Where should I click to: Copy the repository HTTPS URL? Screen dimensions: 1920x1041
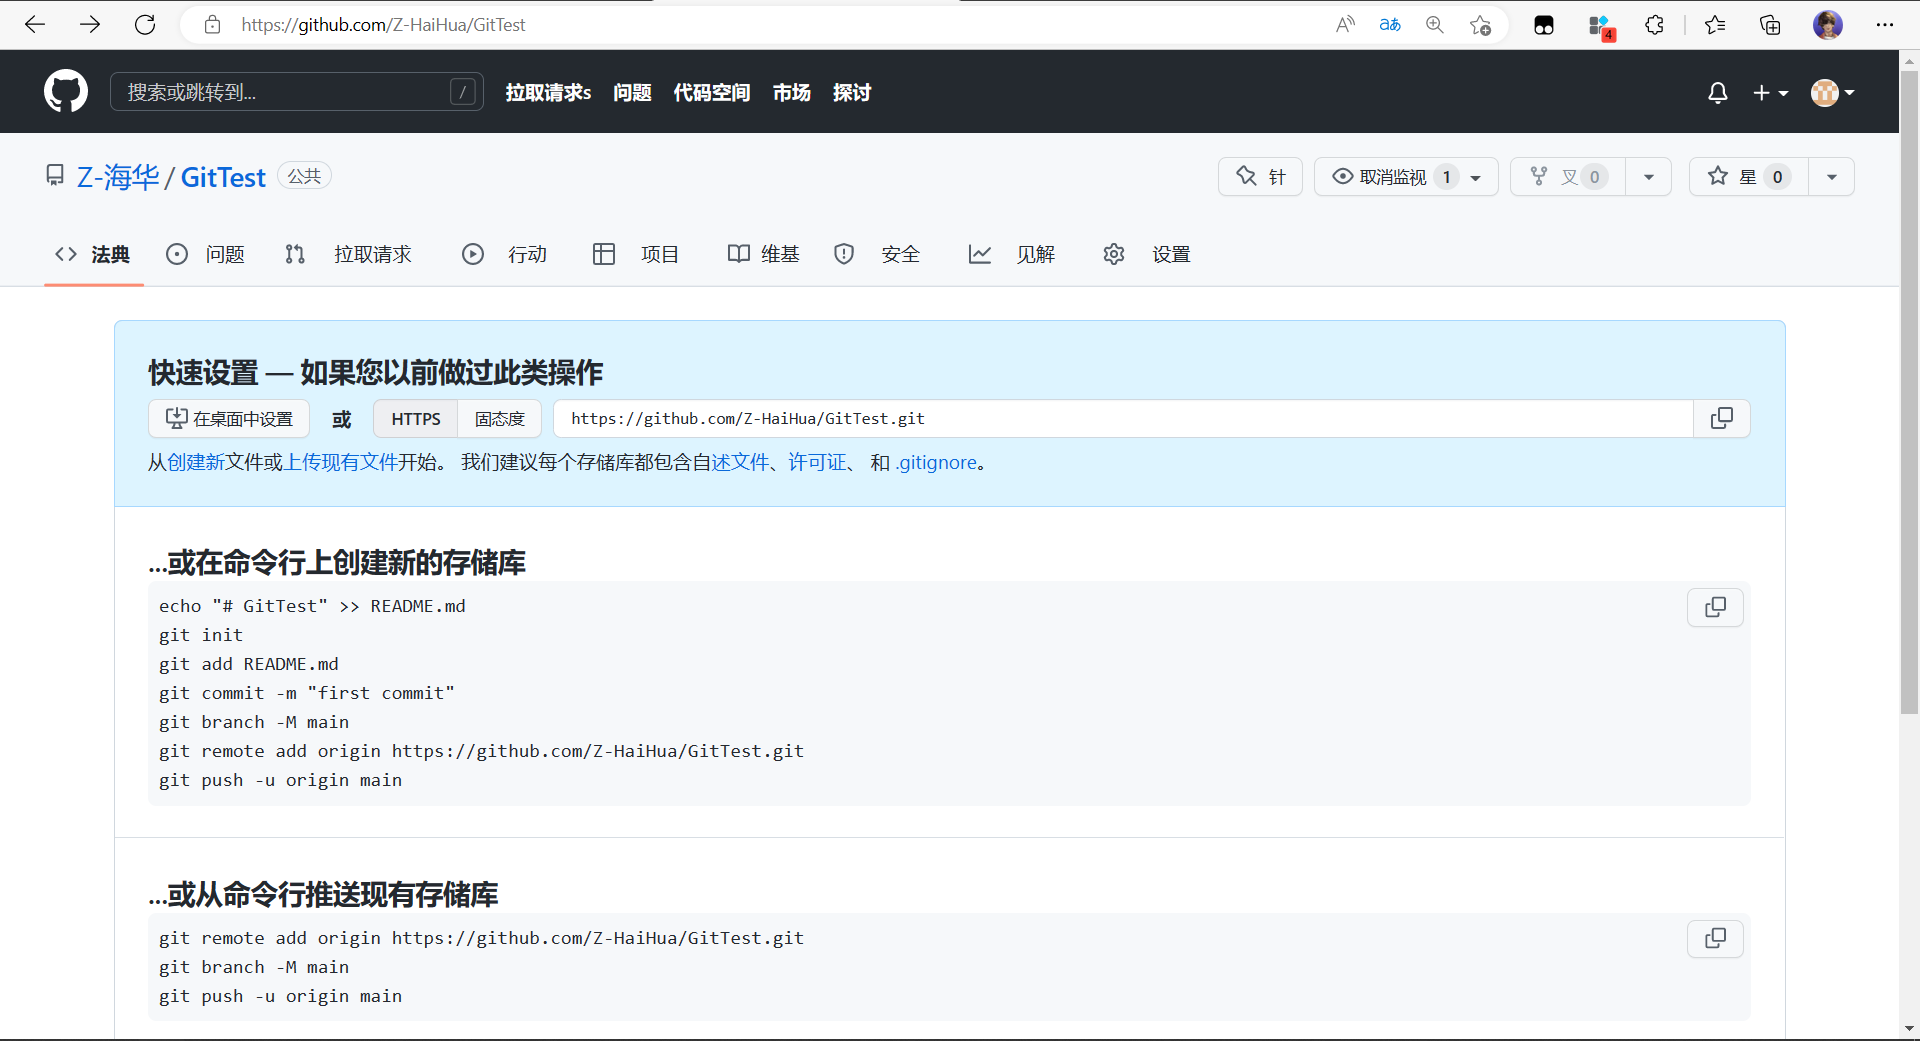[1722, 418]
